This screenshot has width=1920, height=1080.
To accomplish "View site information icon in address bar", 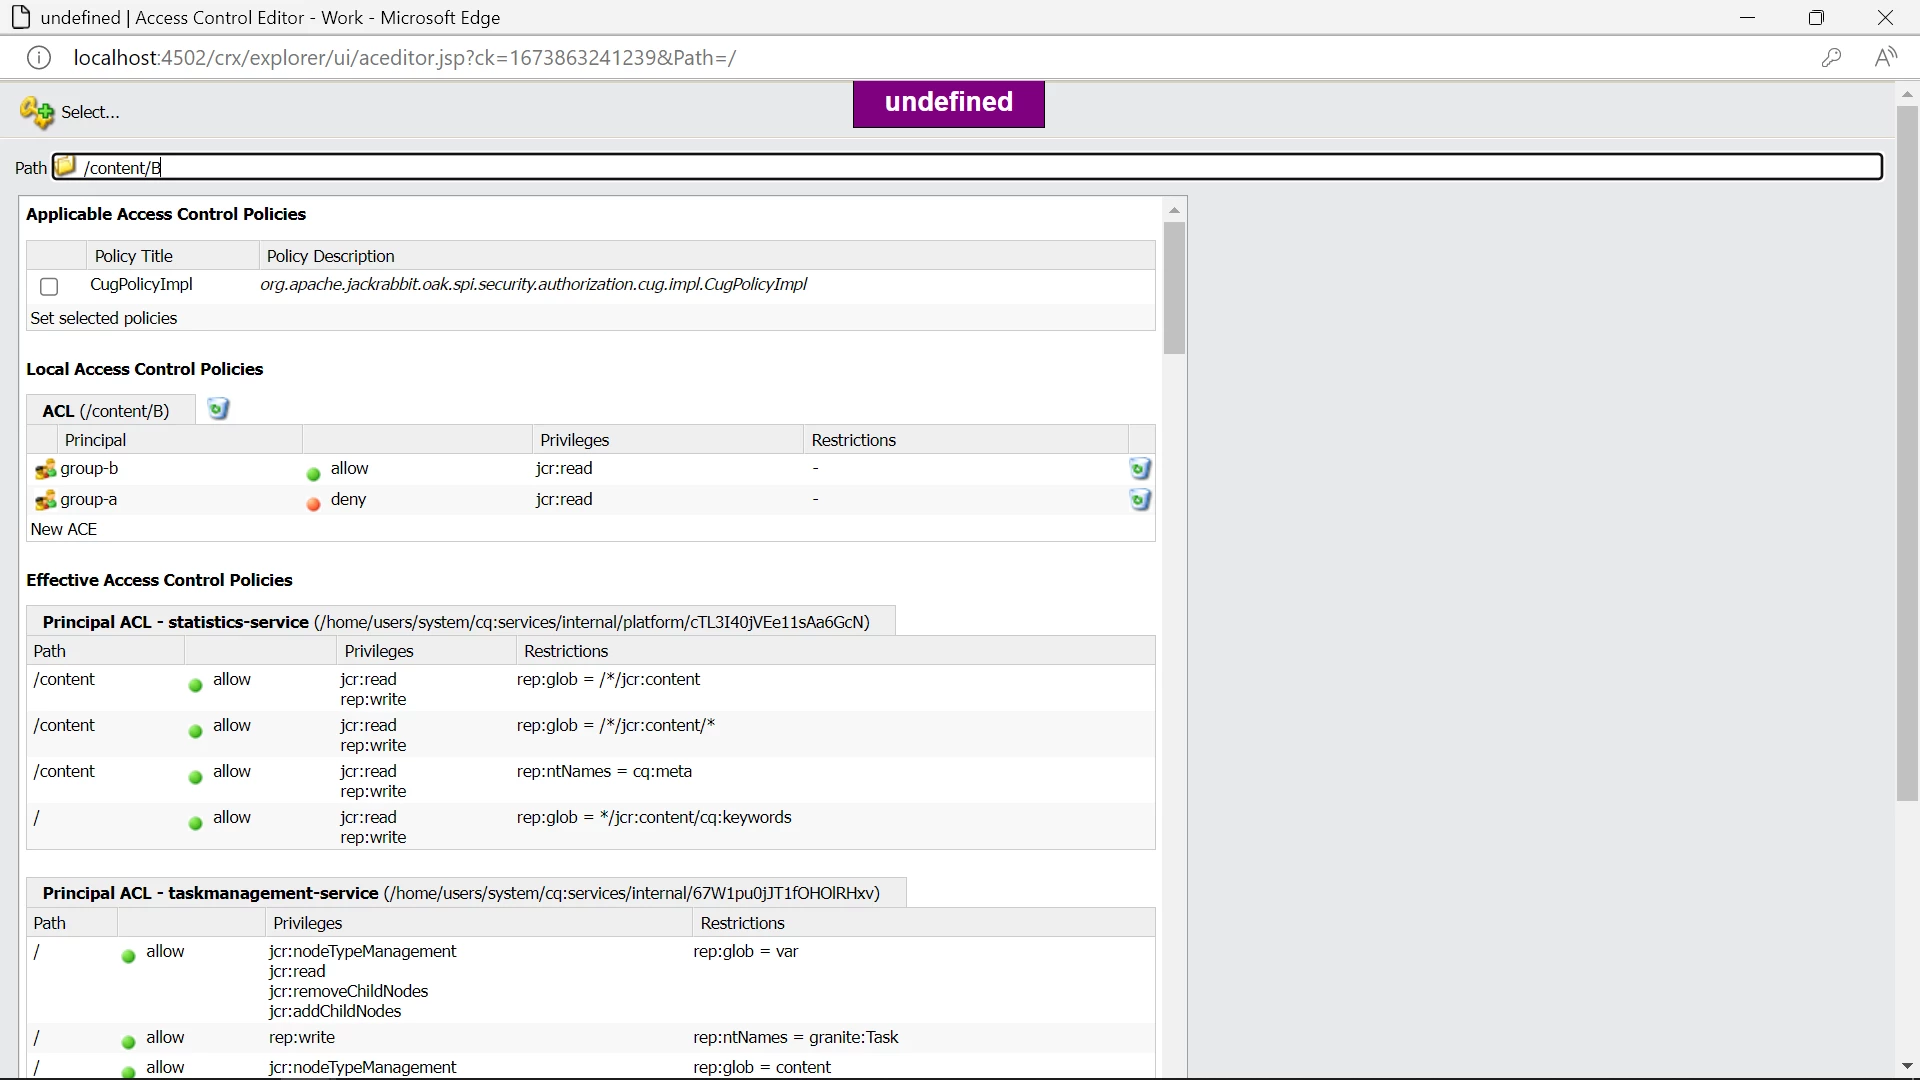I will 39,58.
